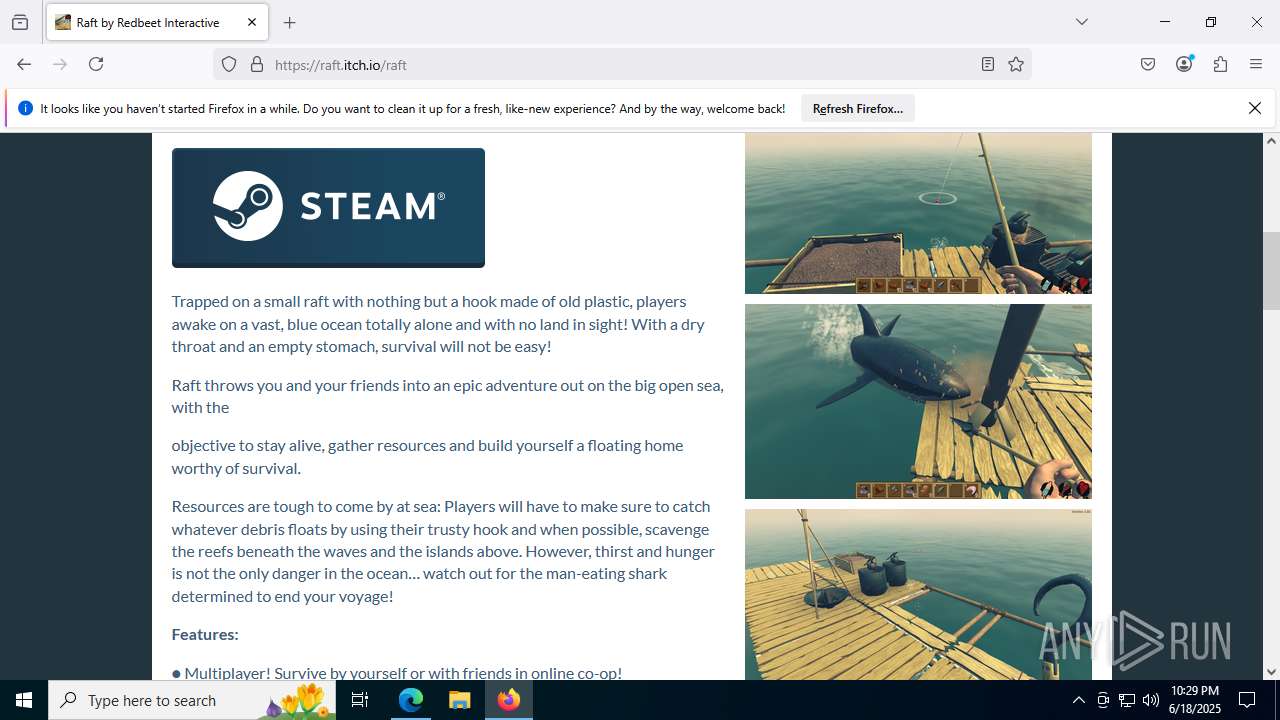Open the shark attacking raft screenshot
The width and height of the screenshot is (1280, 720).
point(918,401)
